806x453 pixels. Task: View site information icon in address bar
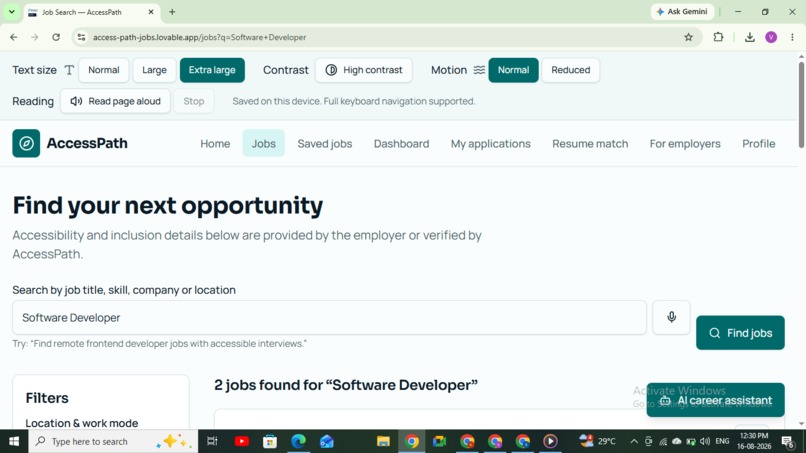click(x=81, y=37)
